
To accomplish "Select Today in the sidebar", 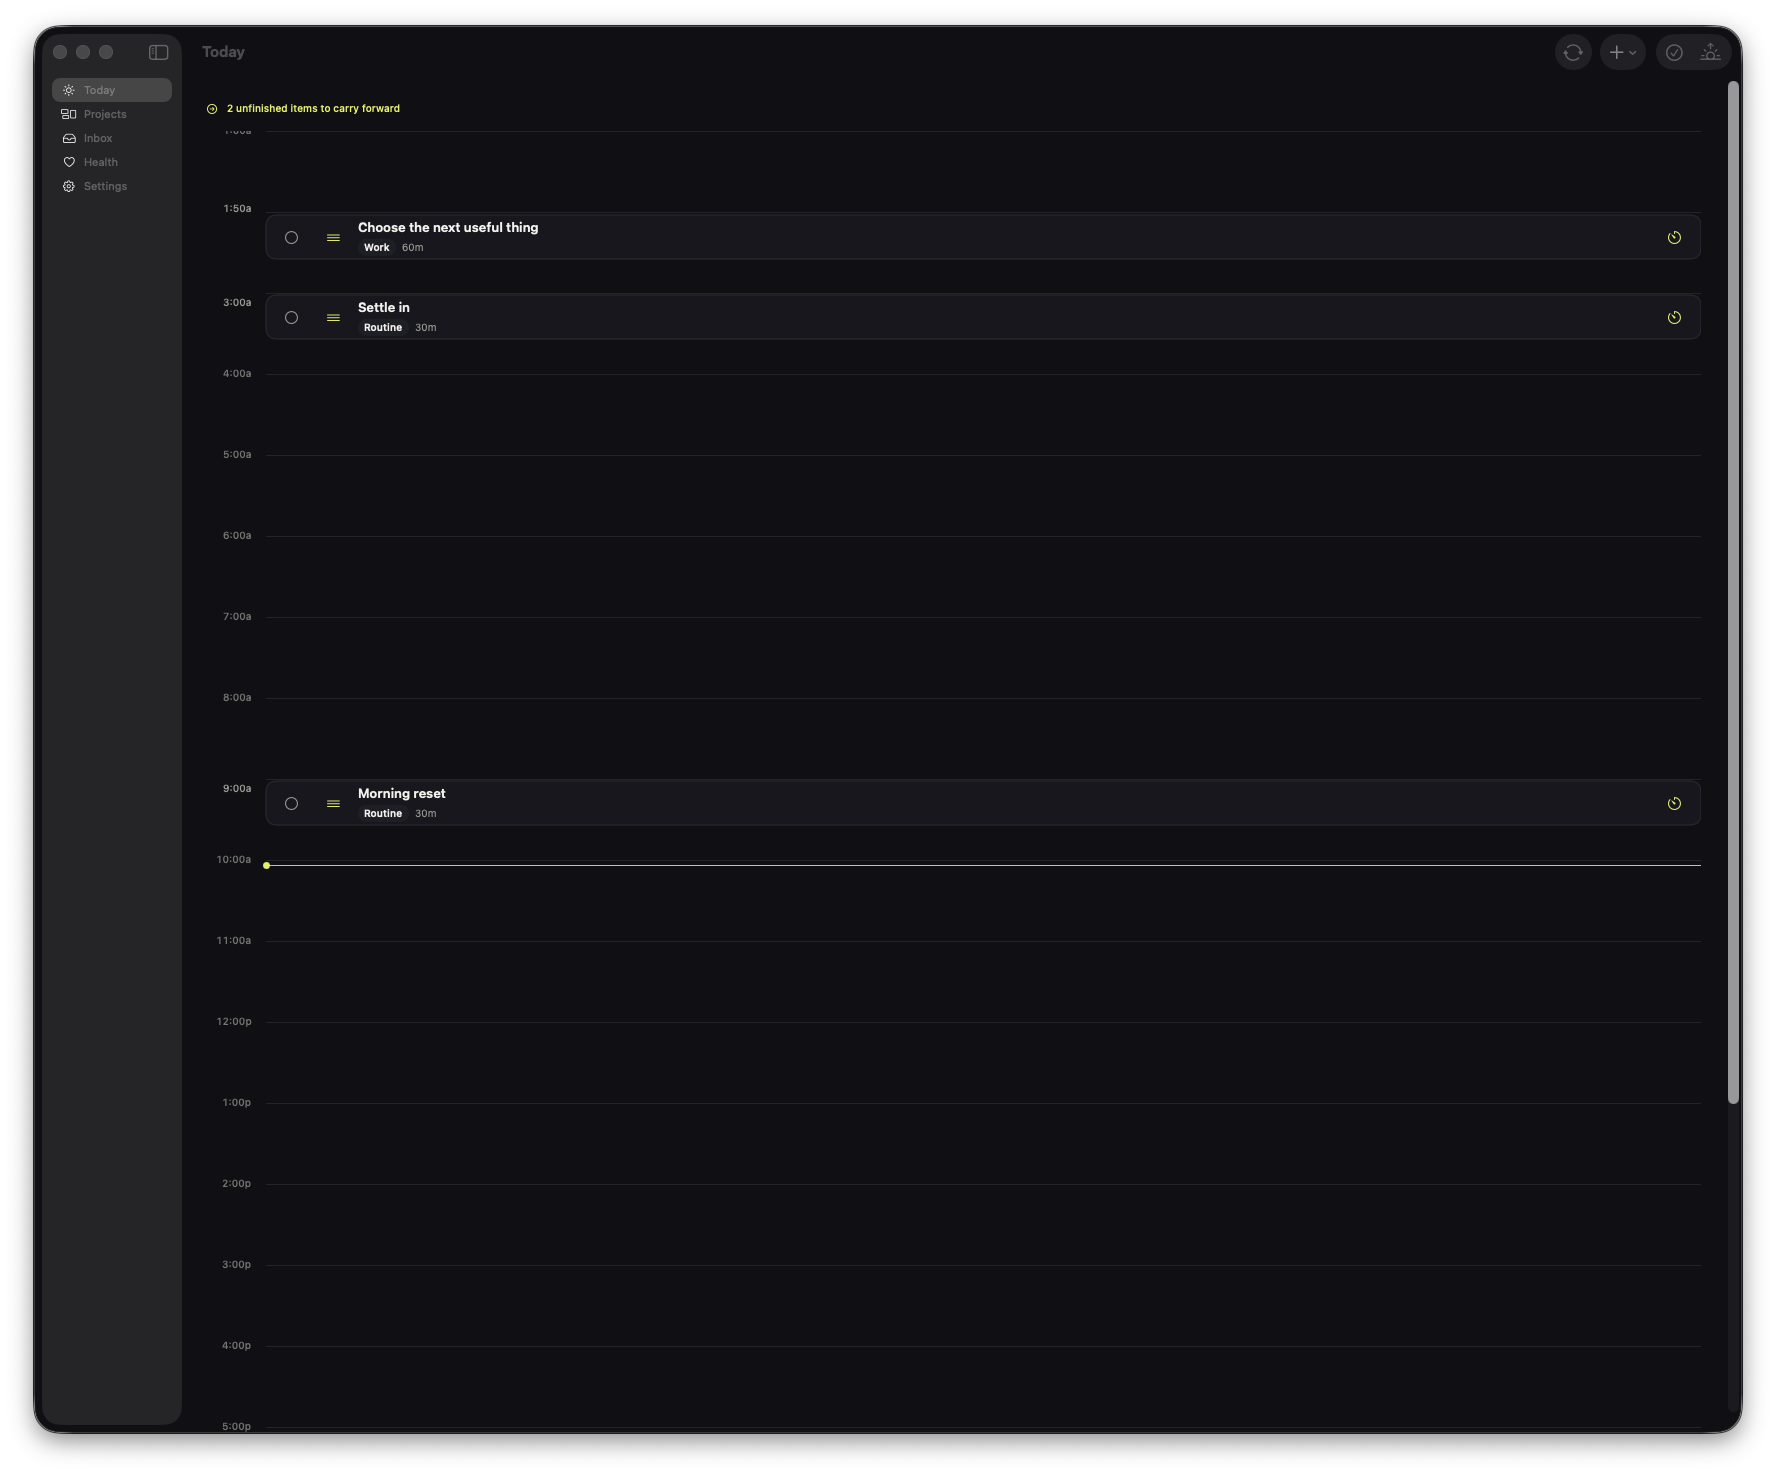I will point(112,90).
